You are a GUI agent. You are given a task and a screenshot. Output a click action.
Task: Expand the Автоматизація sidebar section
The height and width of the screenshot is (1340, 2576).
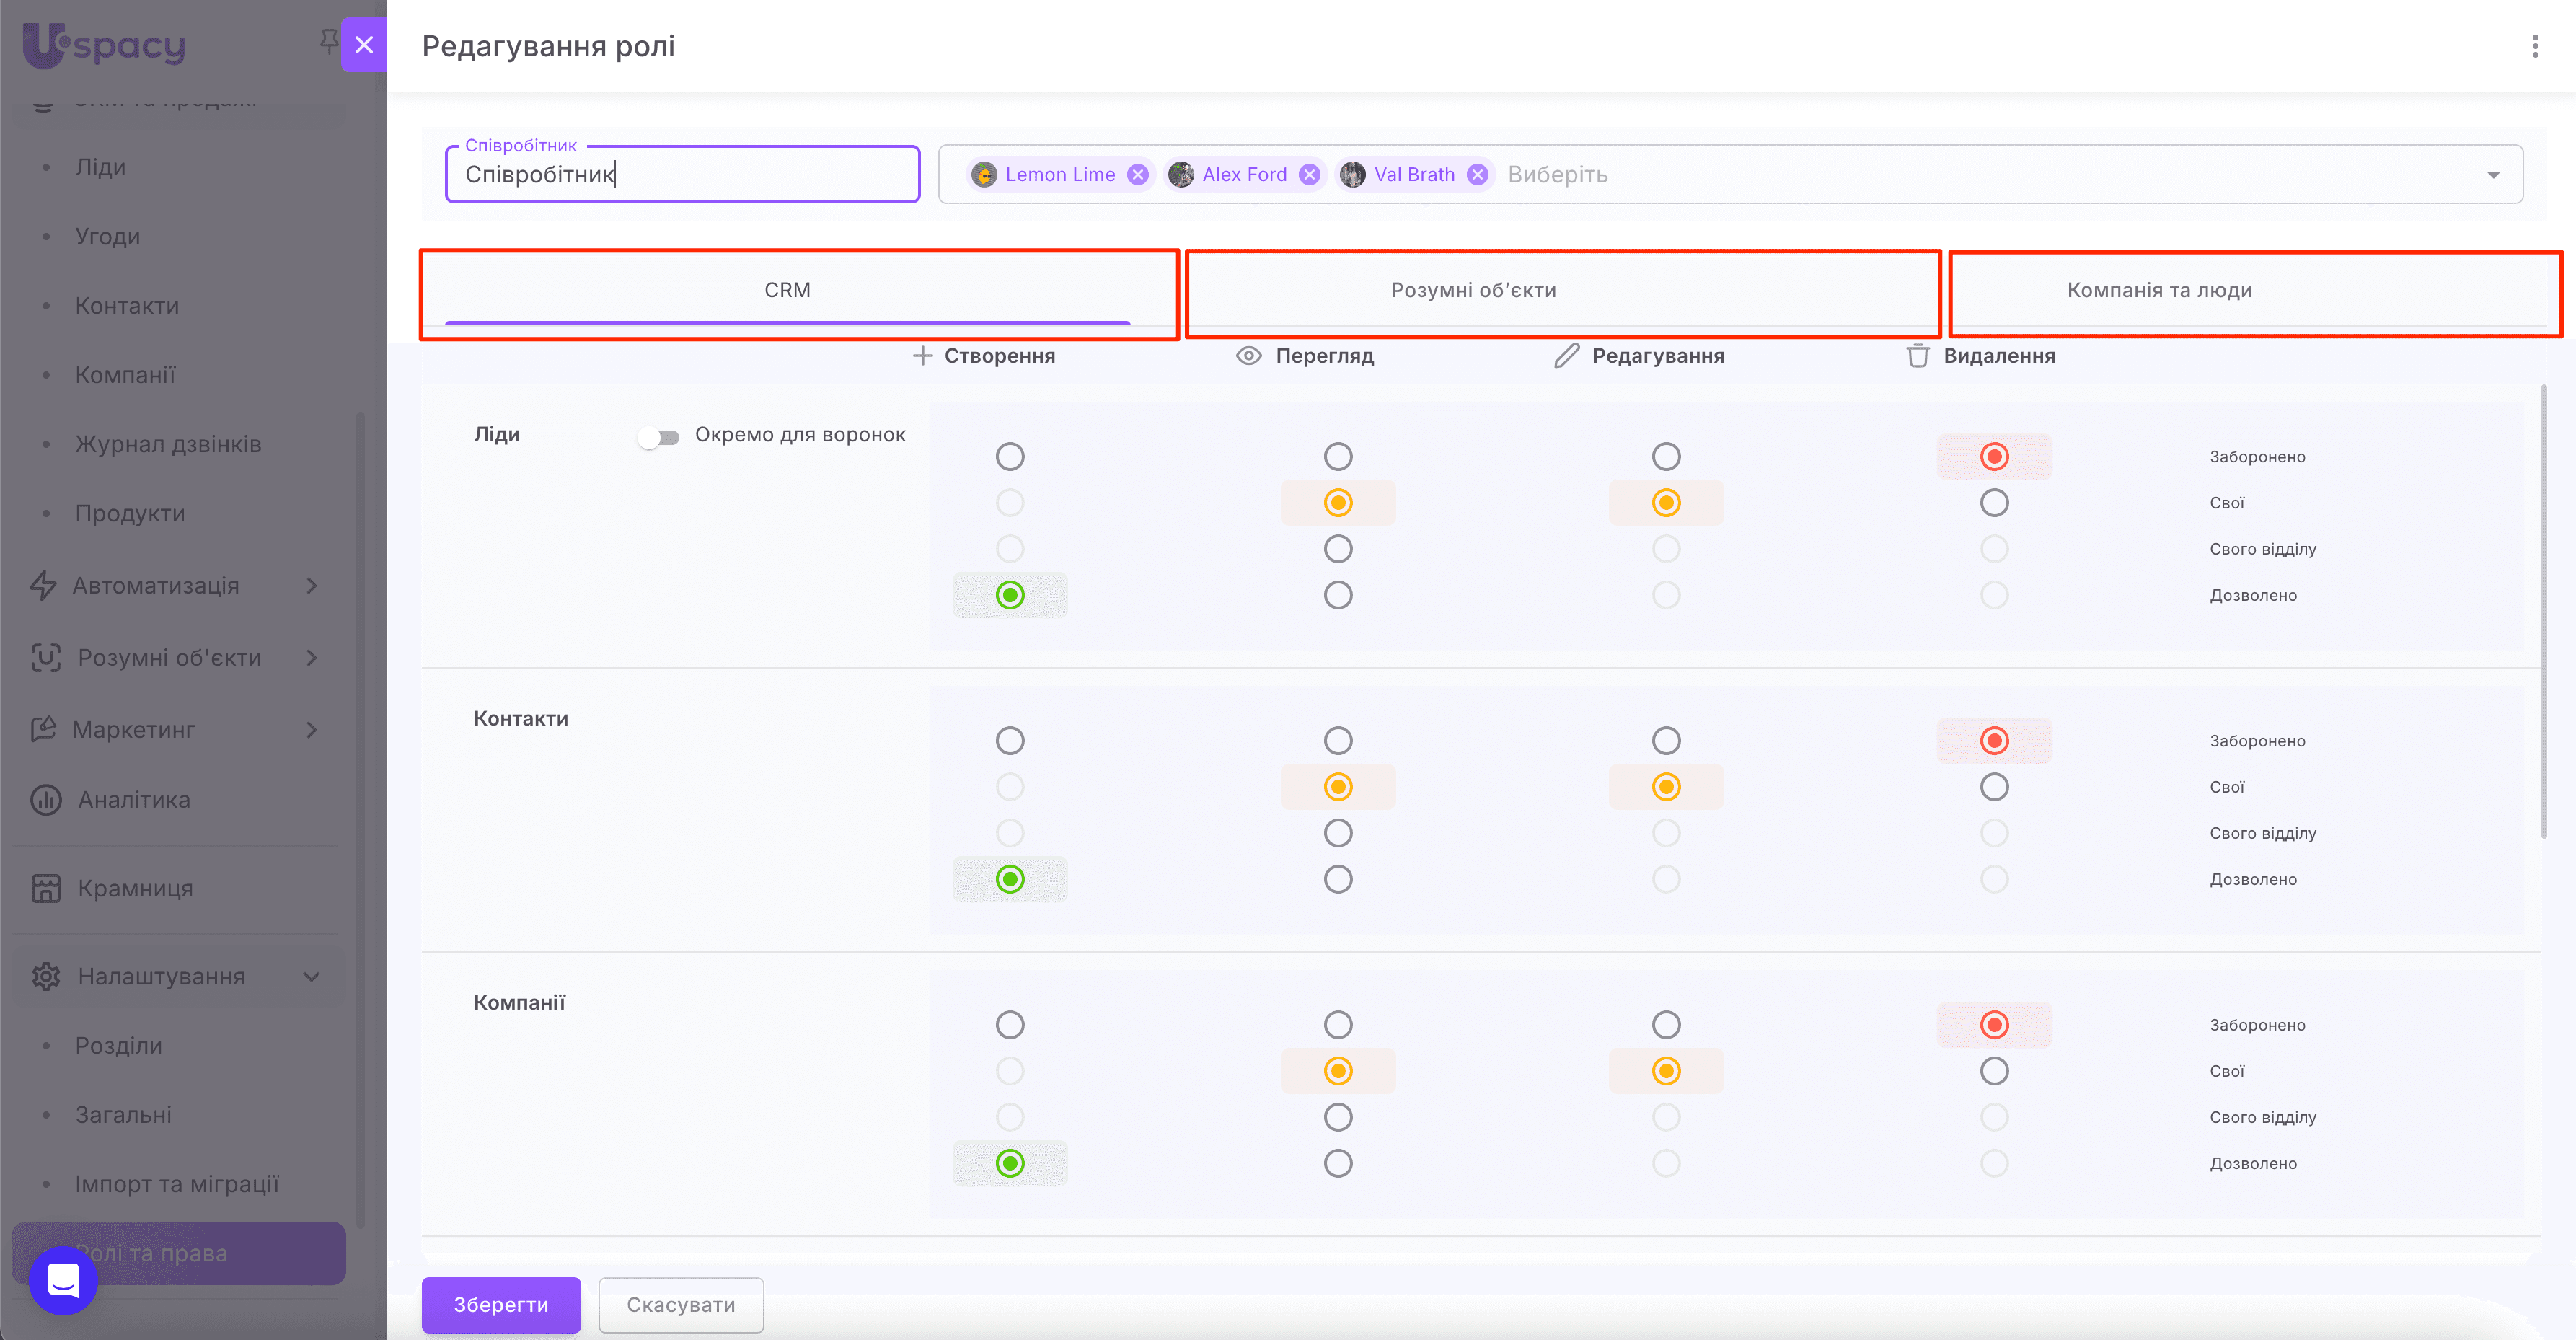(x=311, y=586)
